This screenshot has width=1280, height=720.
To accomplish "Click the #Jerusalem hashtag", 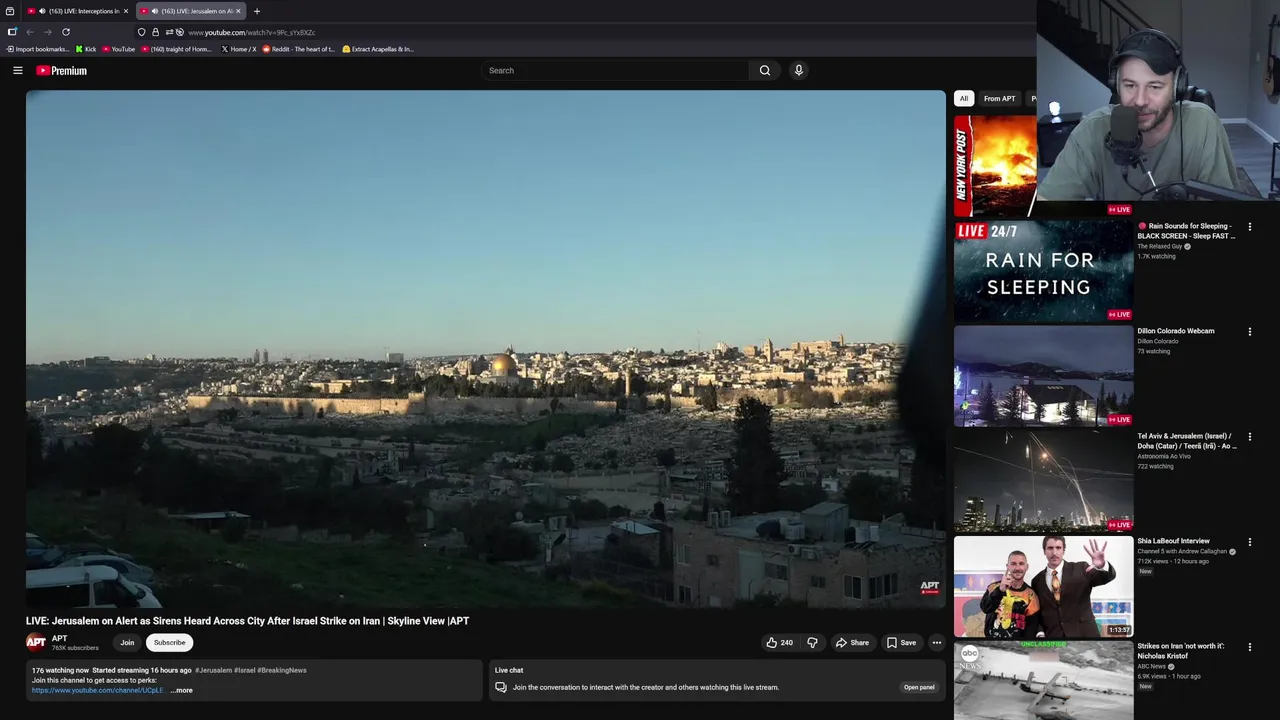I will tap(213, 670).
